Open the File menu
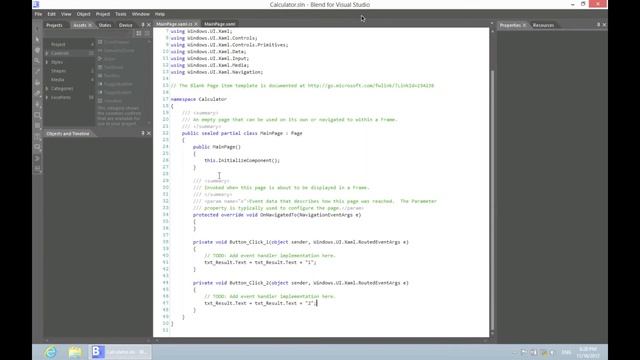Screen dimensions: 640x360 (x=38, y=14)
